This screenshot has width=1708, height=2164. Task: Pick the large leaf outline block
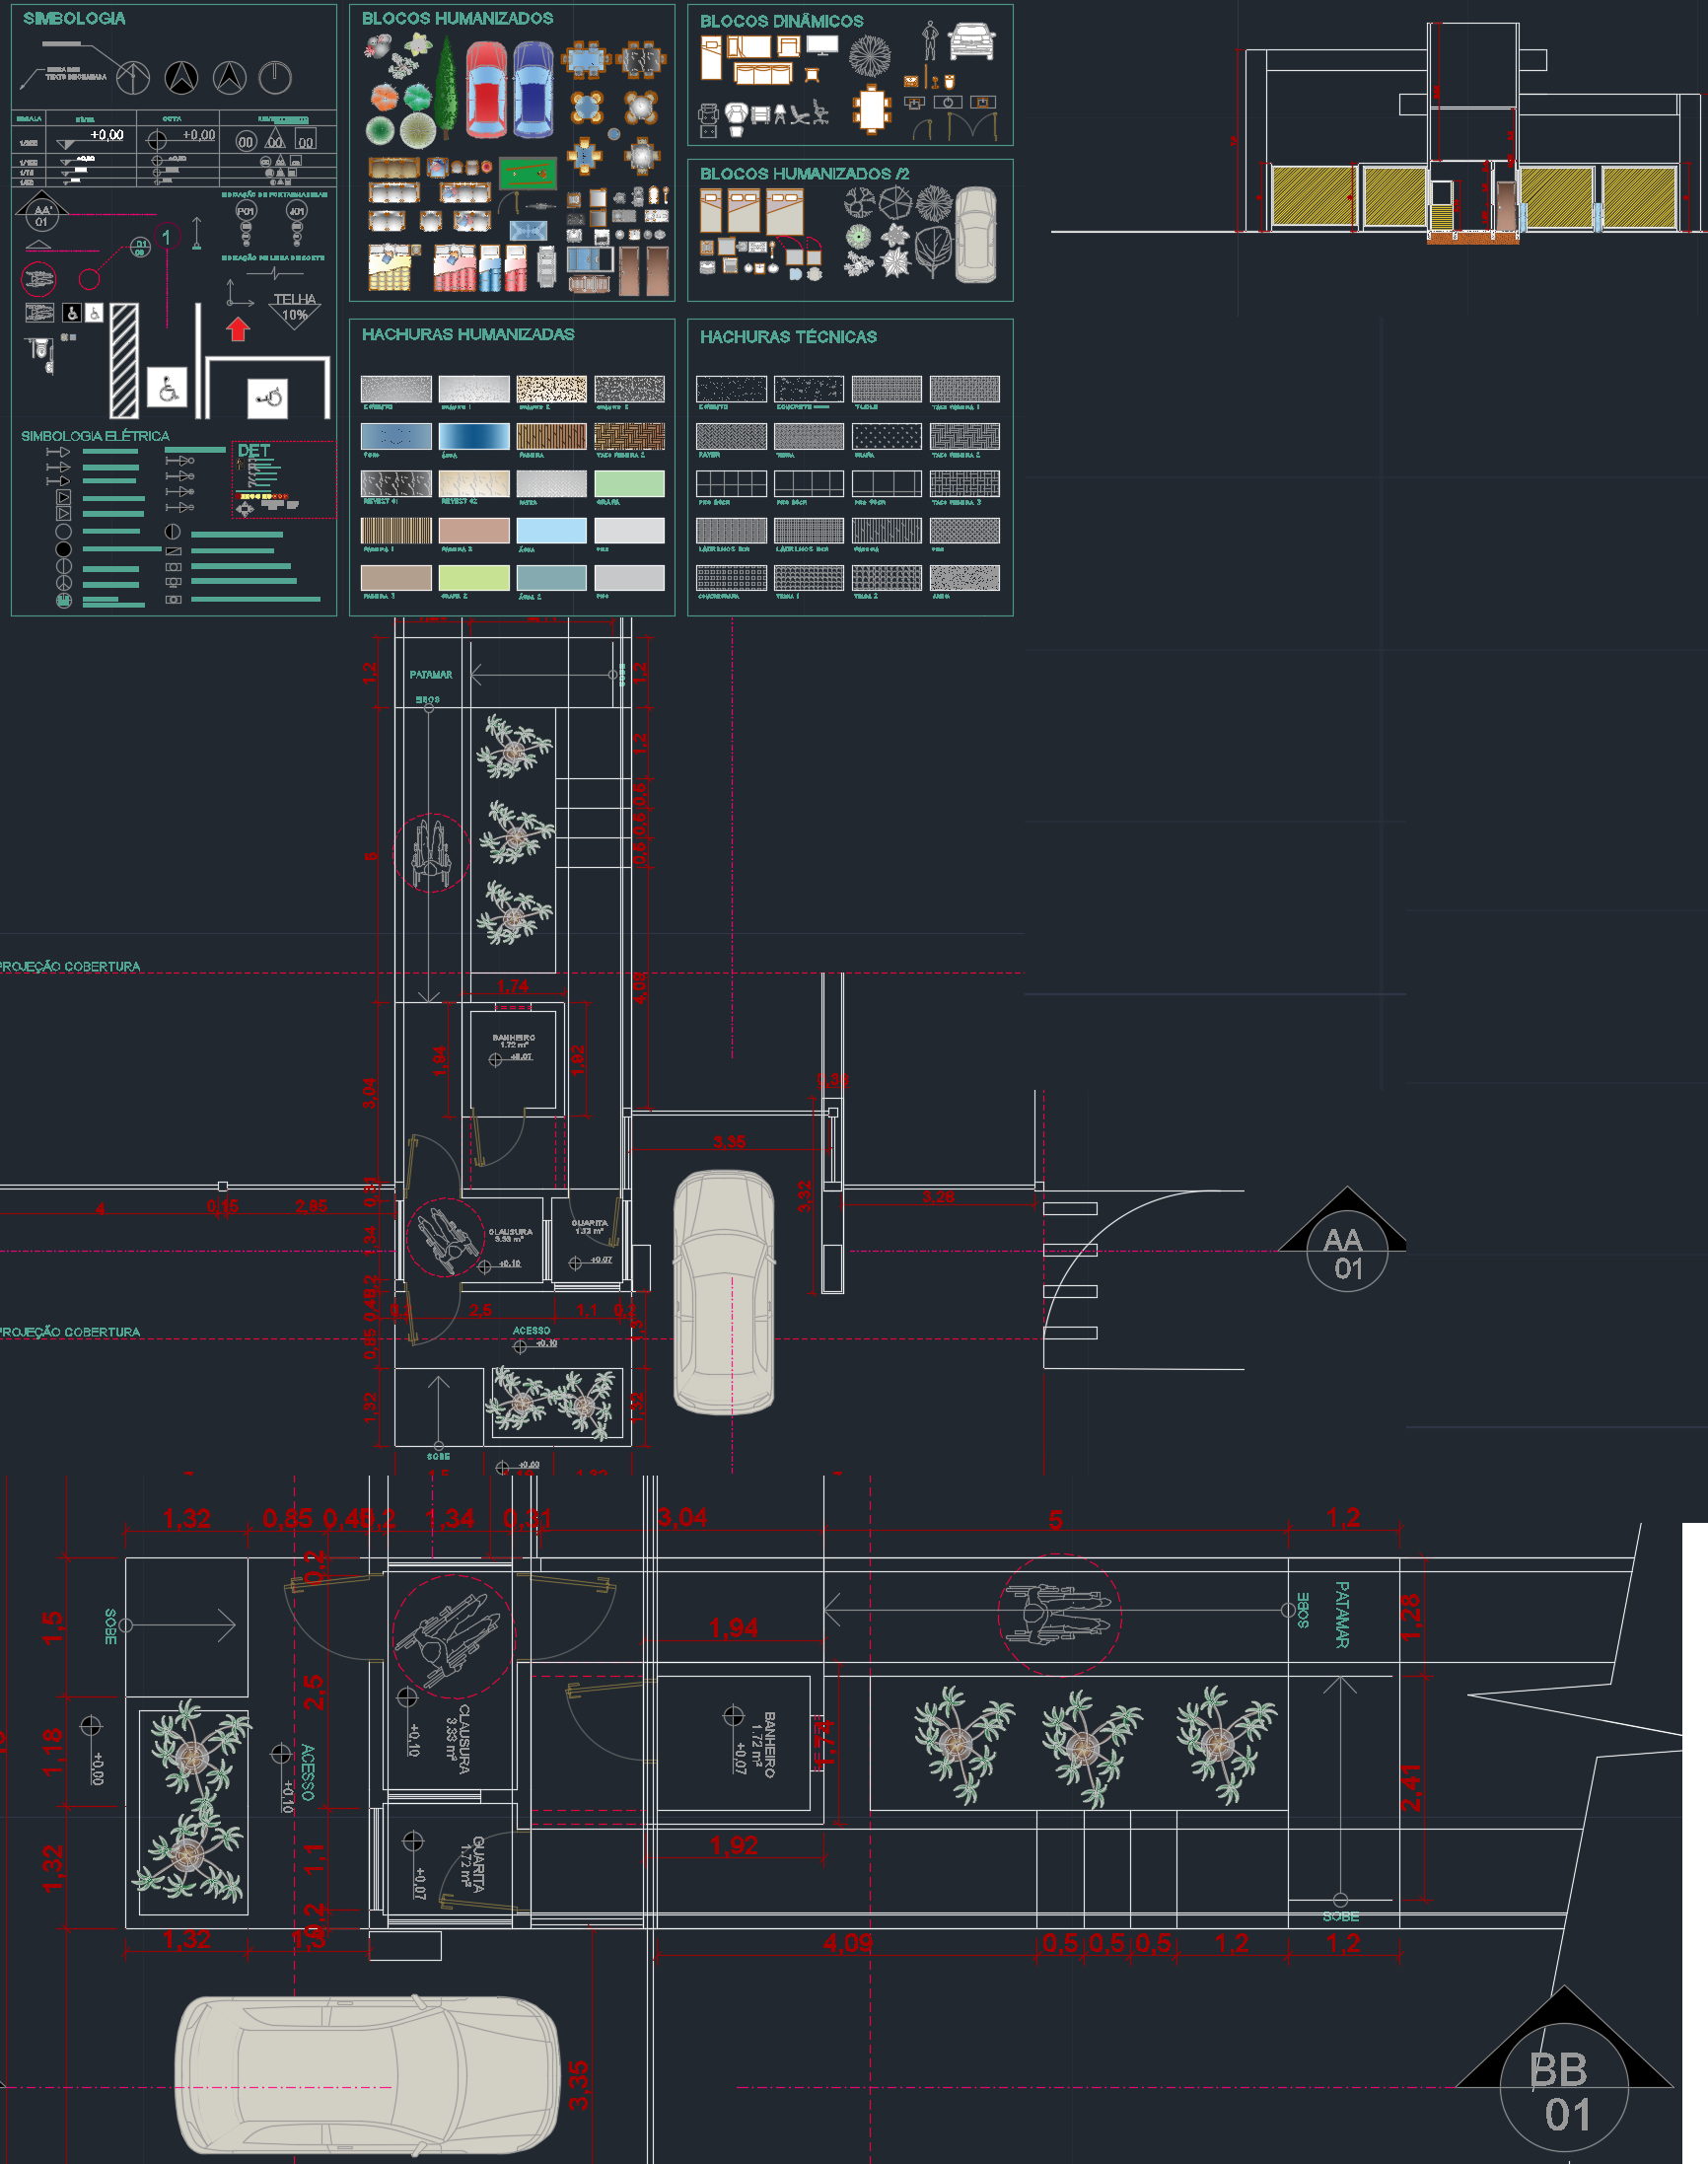click(933, 252)
